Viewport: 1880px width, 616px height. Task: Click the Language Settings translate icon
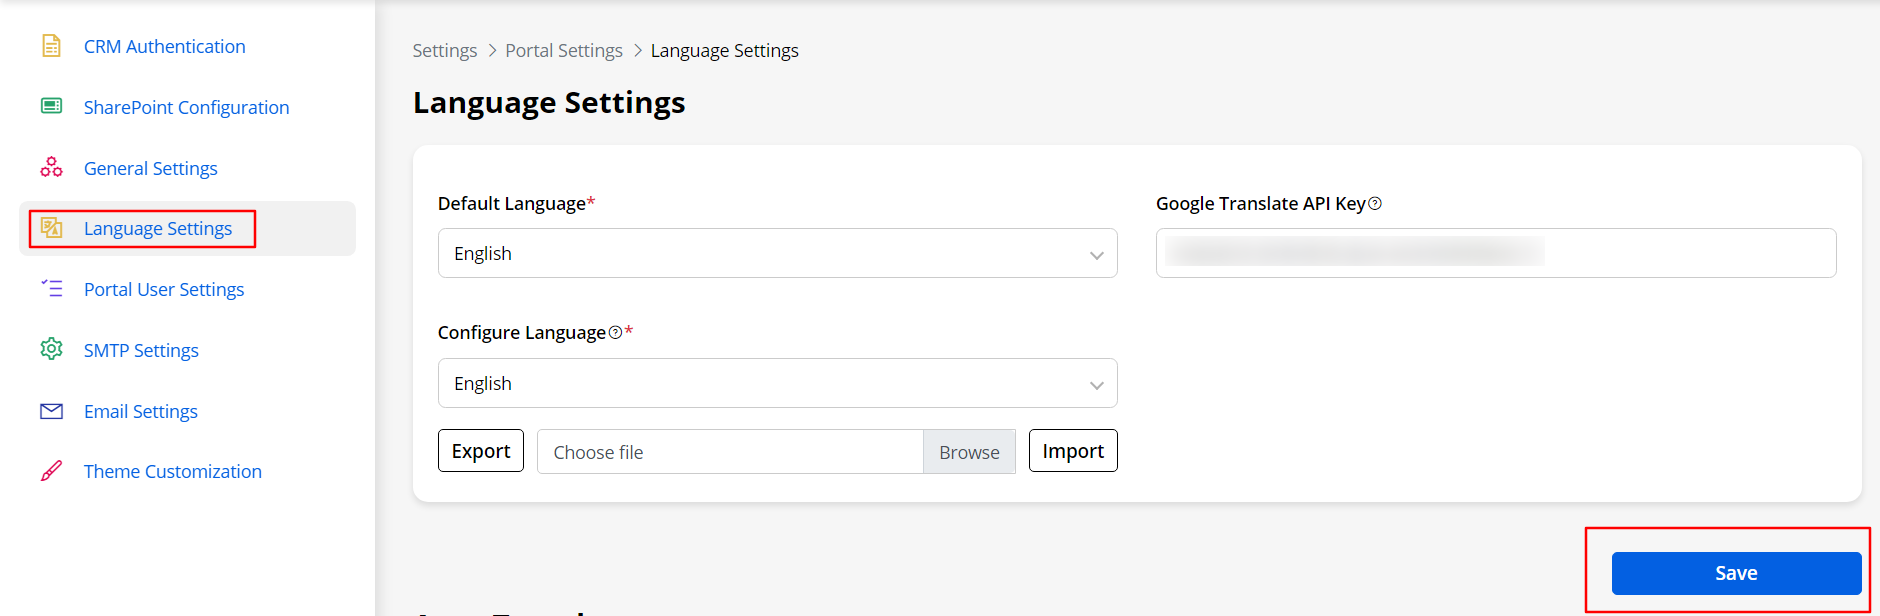pyautogui.click(x=51, y=228)
